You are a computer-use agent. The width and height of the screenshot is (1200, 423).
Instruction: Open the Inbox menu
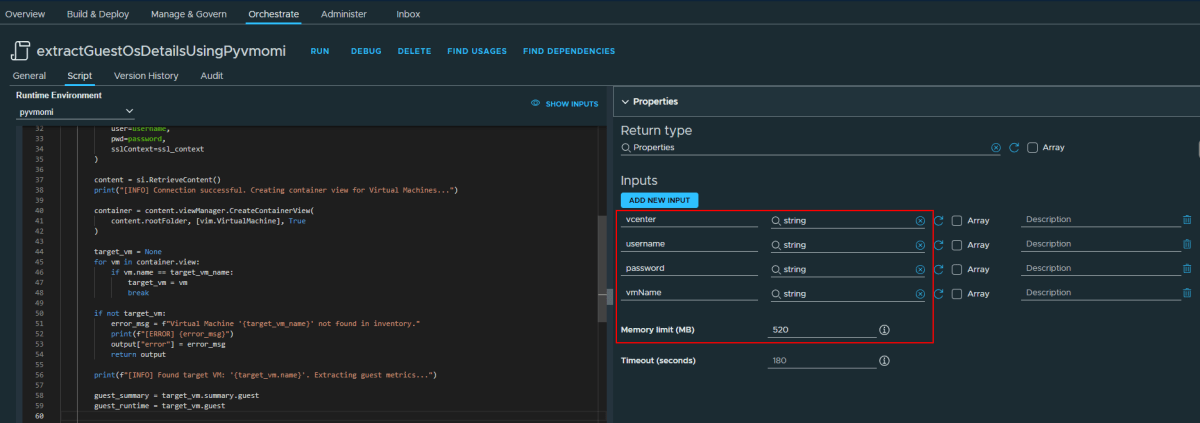click(408, 14)
